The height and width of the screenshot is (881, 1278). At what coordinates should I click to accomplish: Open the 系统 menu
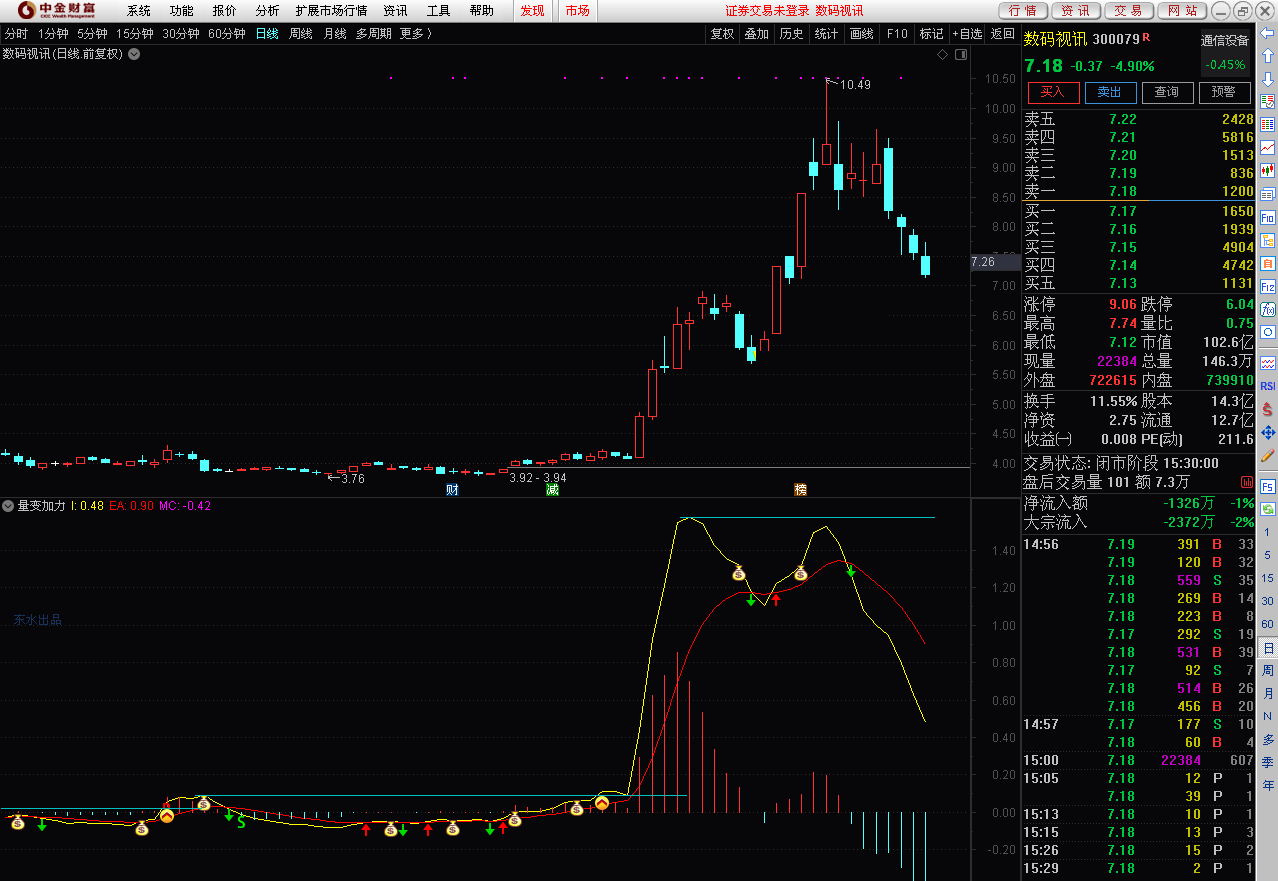coord(139,11)
